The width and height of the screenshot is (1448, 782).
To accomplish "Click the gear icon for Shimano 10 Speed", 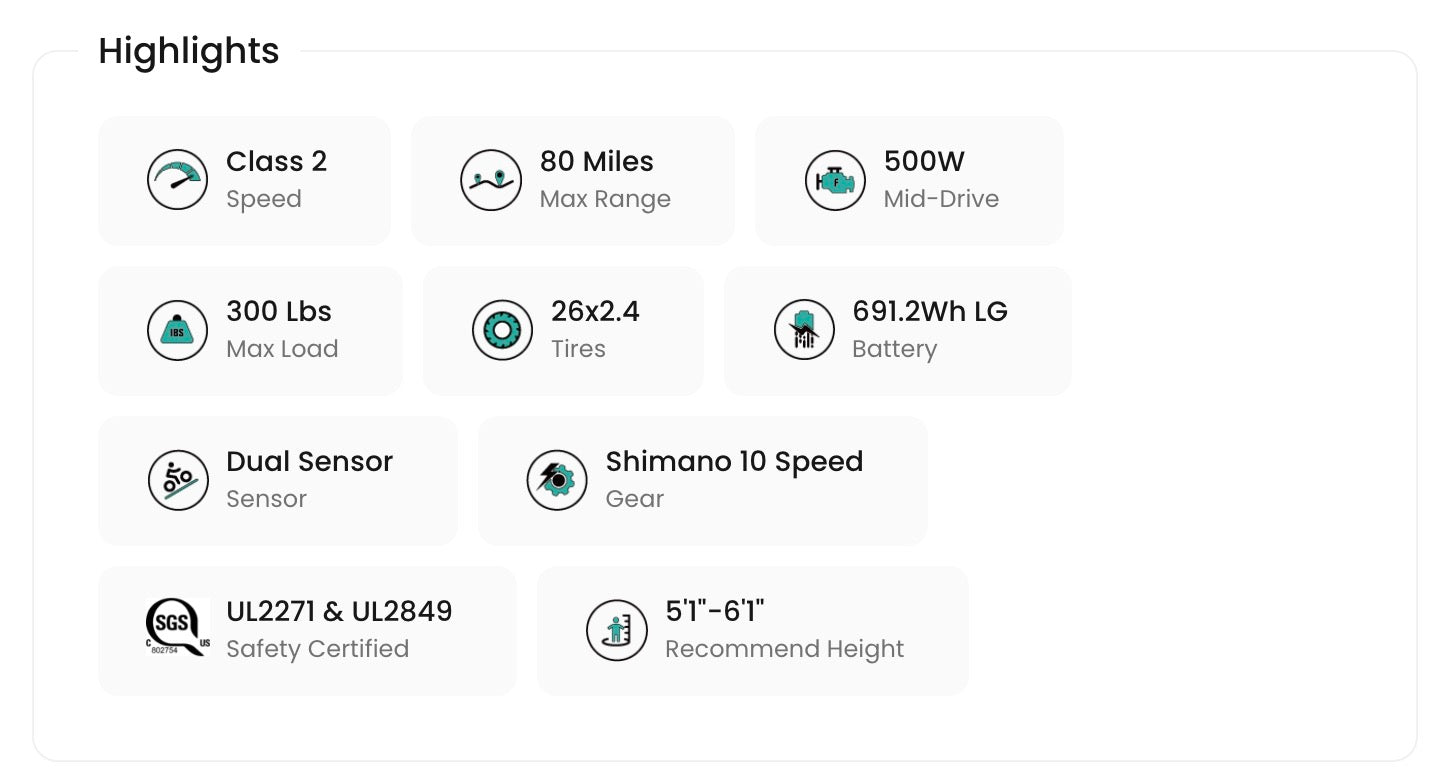I will [557, 480].
